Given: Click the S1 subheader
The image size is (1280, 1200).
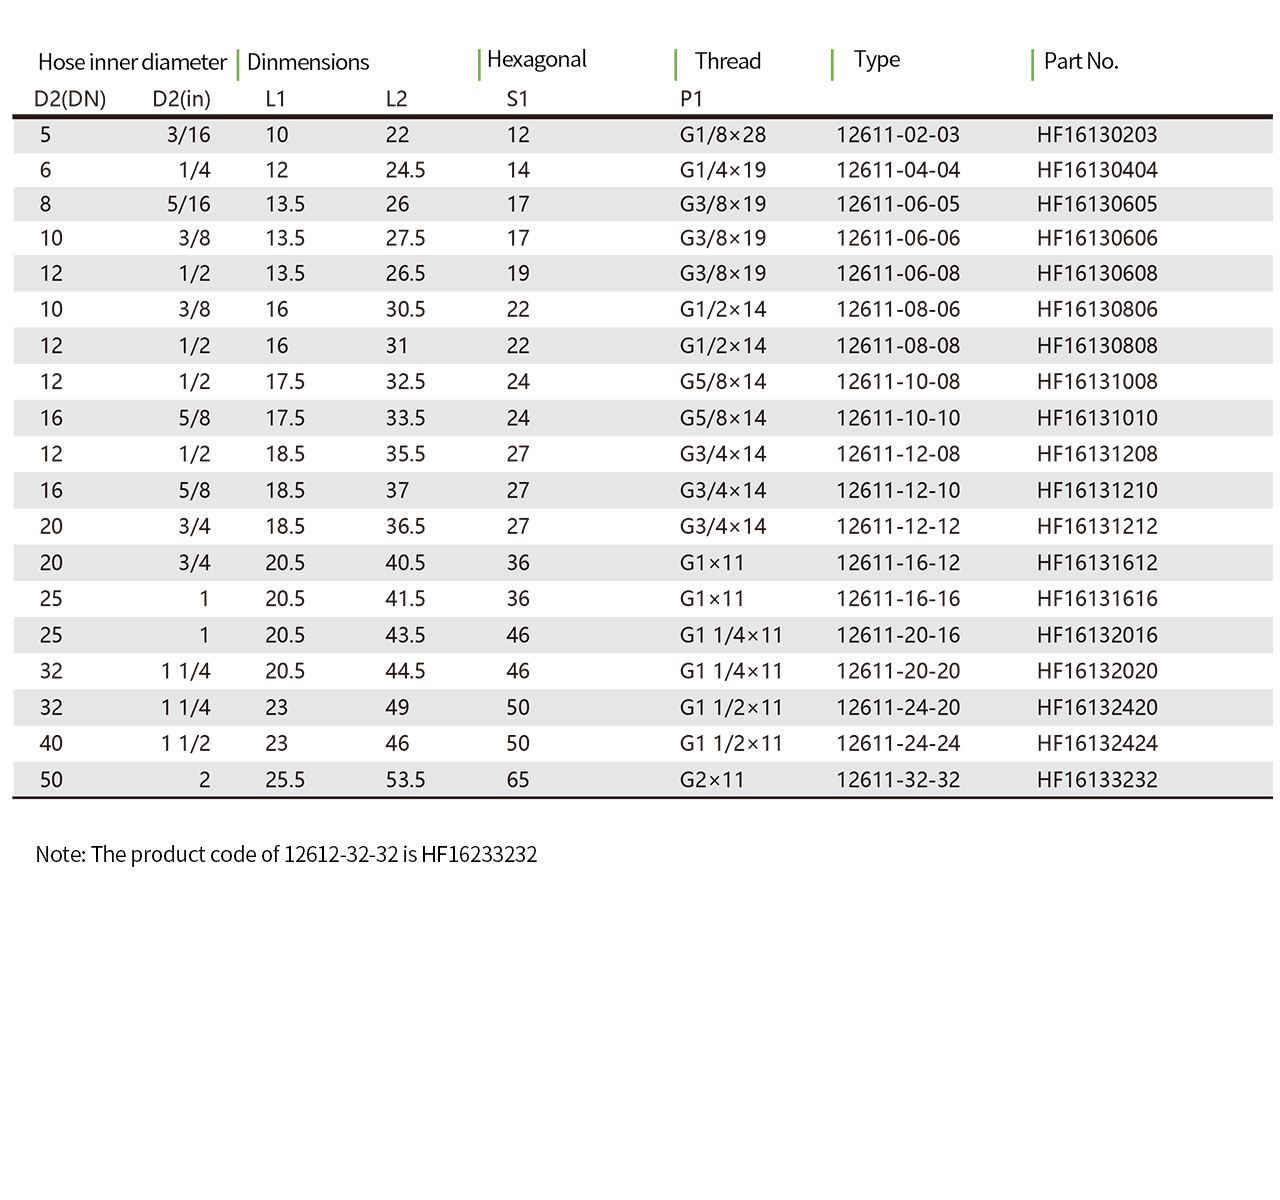Looking at the screenshot, I should pos(517,99).
